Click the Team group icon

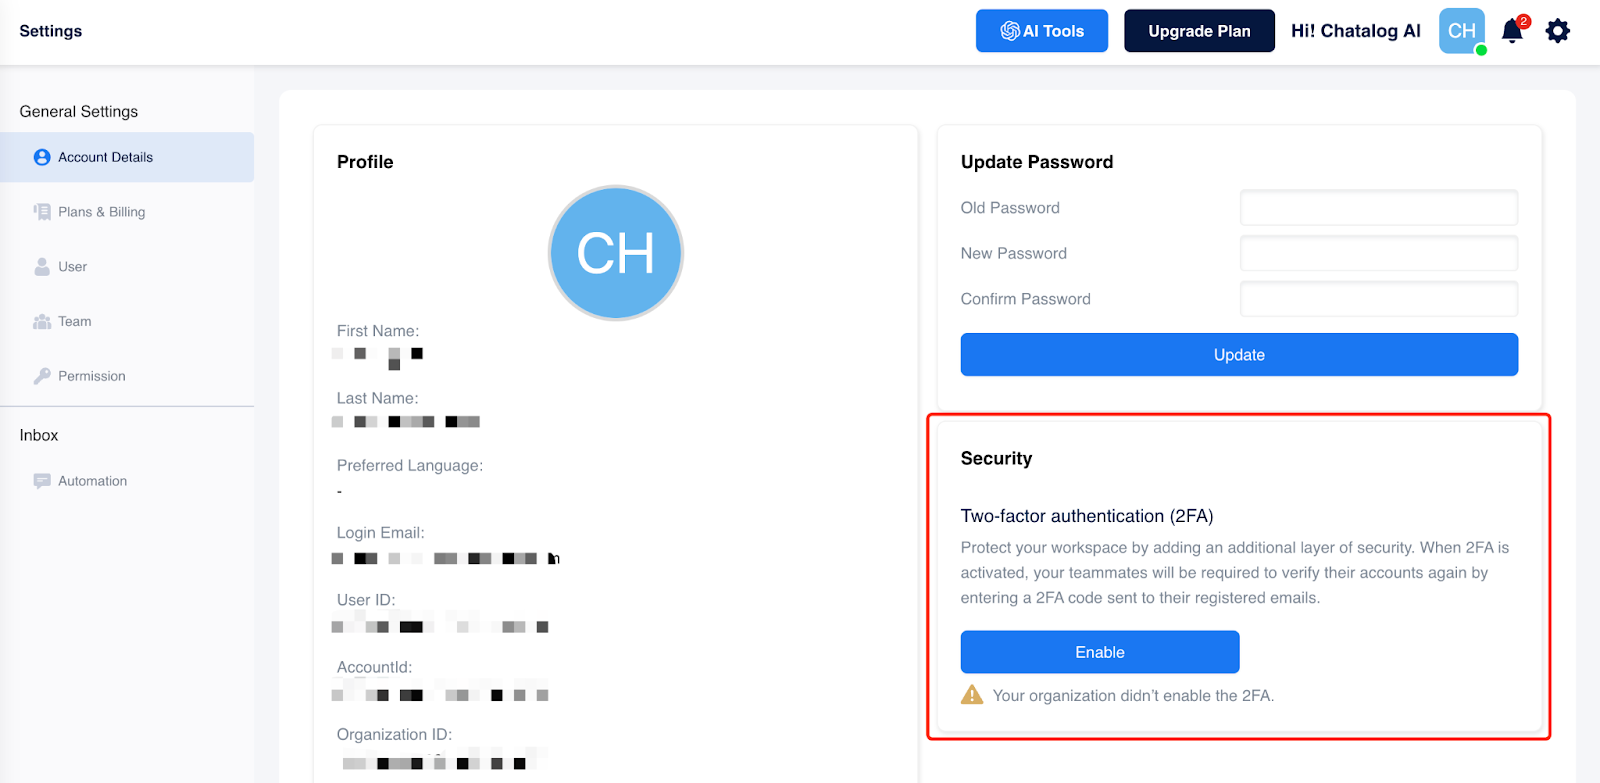click(42, 322)
